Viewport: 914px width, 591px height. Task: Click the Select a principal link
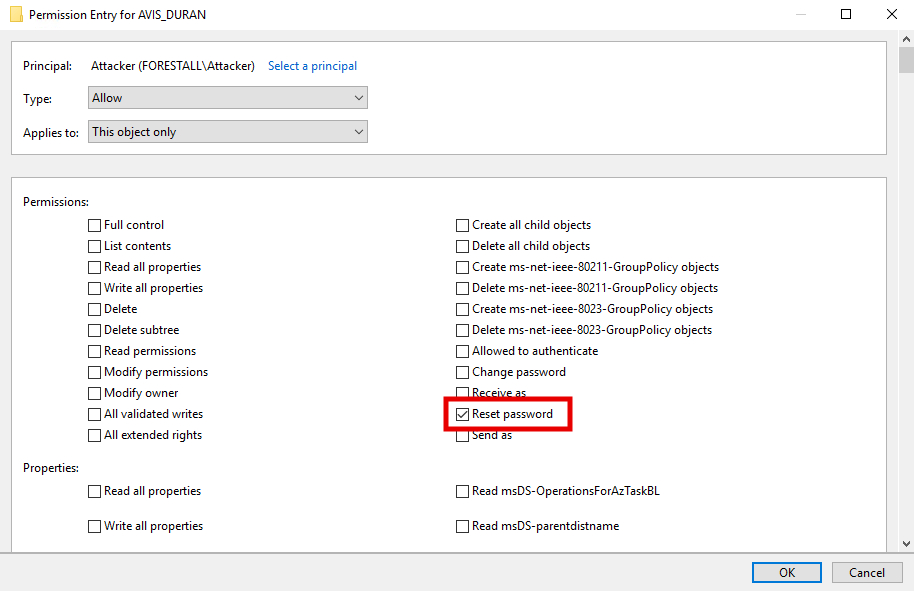(x=312, y=66)
